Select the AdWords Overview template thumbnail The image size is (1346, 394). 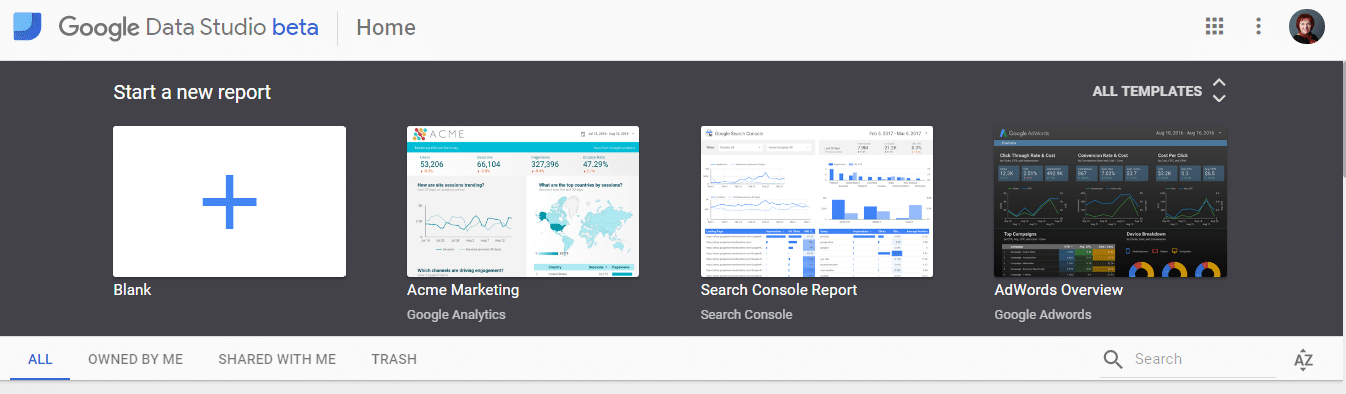pyautogui.click(x=1111, y=201)
